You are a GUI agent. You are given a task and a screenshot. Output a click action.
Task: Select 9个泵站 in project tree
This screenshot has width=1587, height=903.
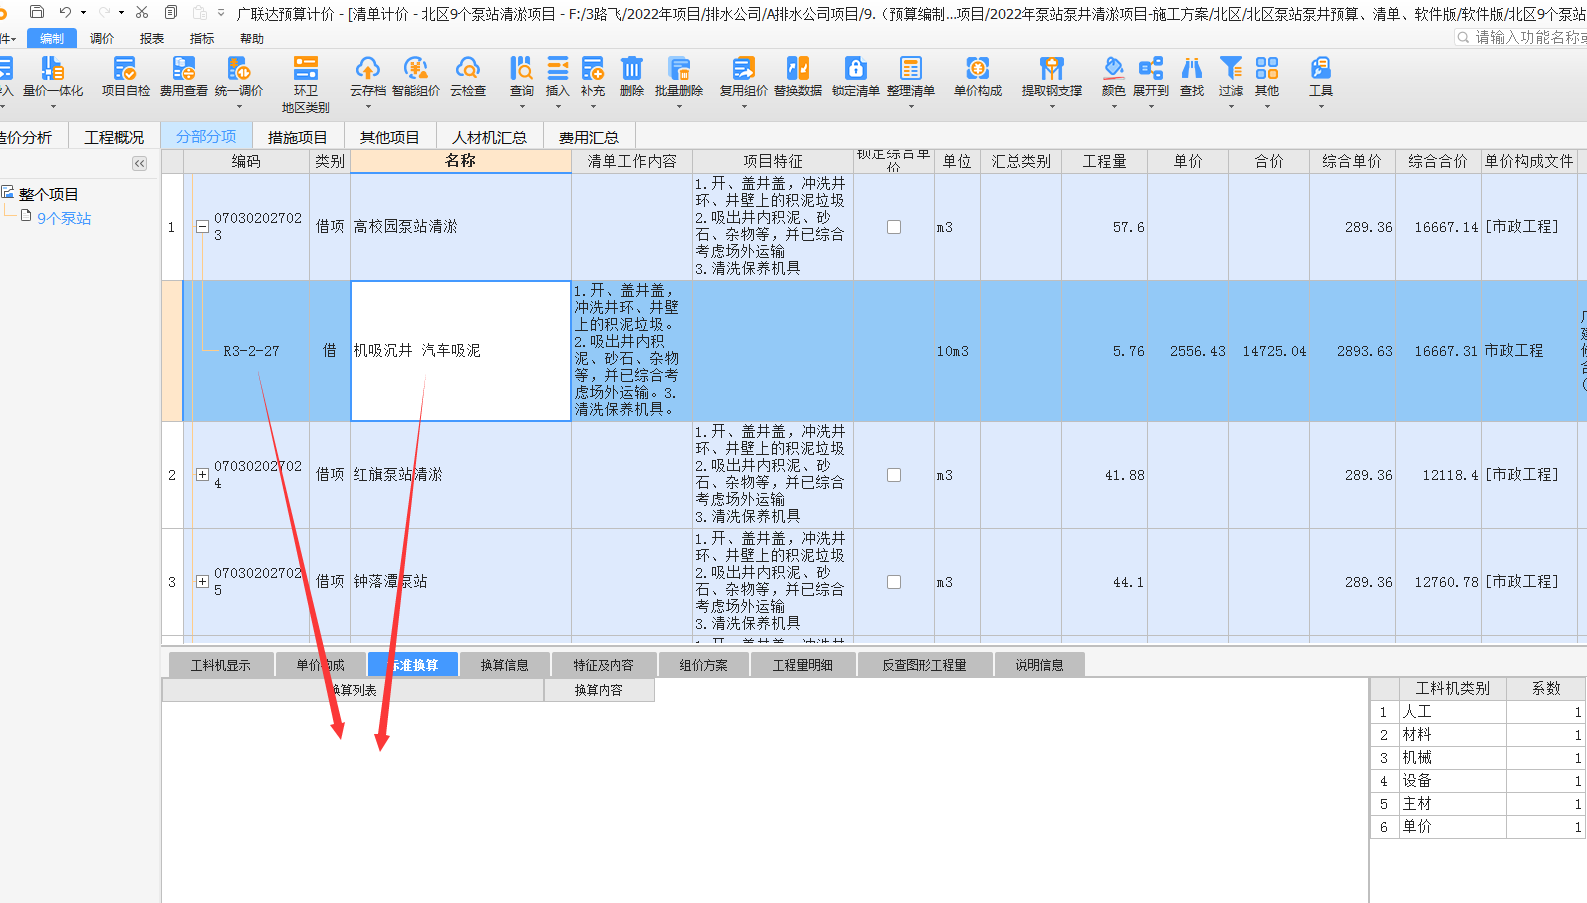click(64, 218)
